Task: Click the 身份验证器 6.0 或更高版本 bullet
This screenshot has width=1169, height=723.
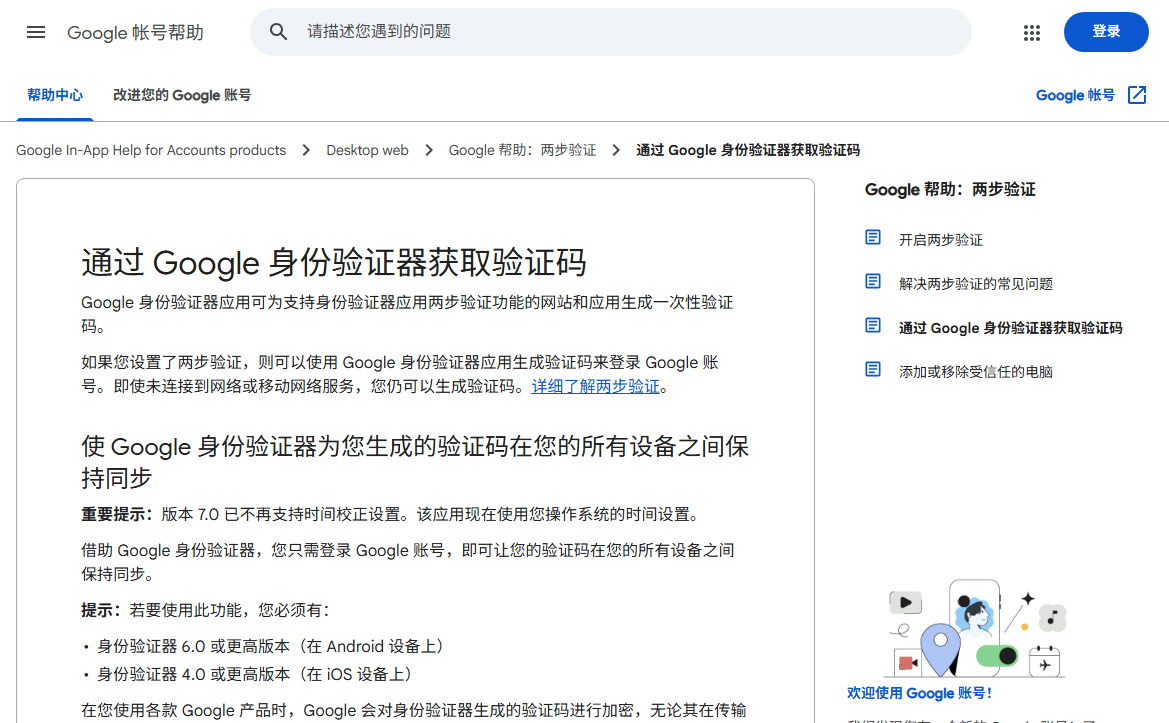Action: point(269,646)
